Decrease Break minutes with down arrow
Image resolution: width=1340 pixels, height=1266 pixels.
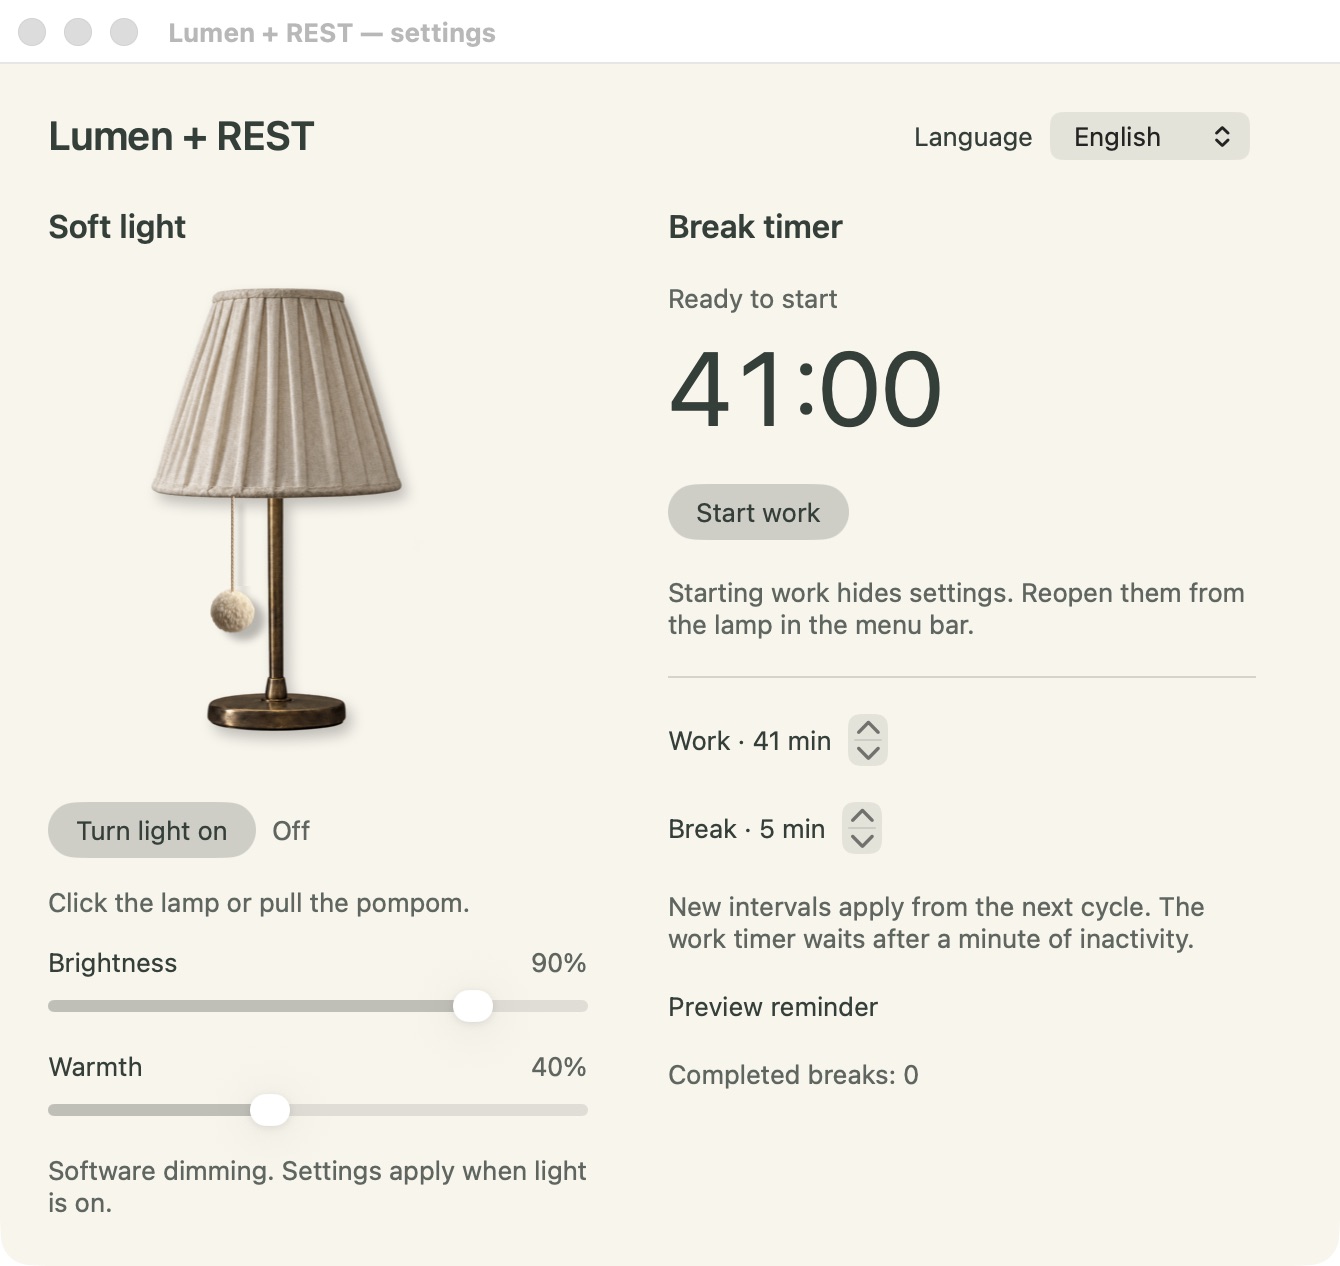(x=862, y=841)
